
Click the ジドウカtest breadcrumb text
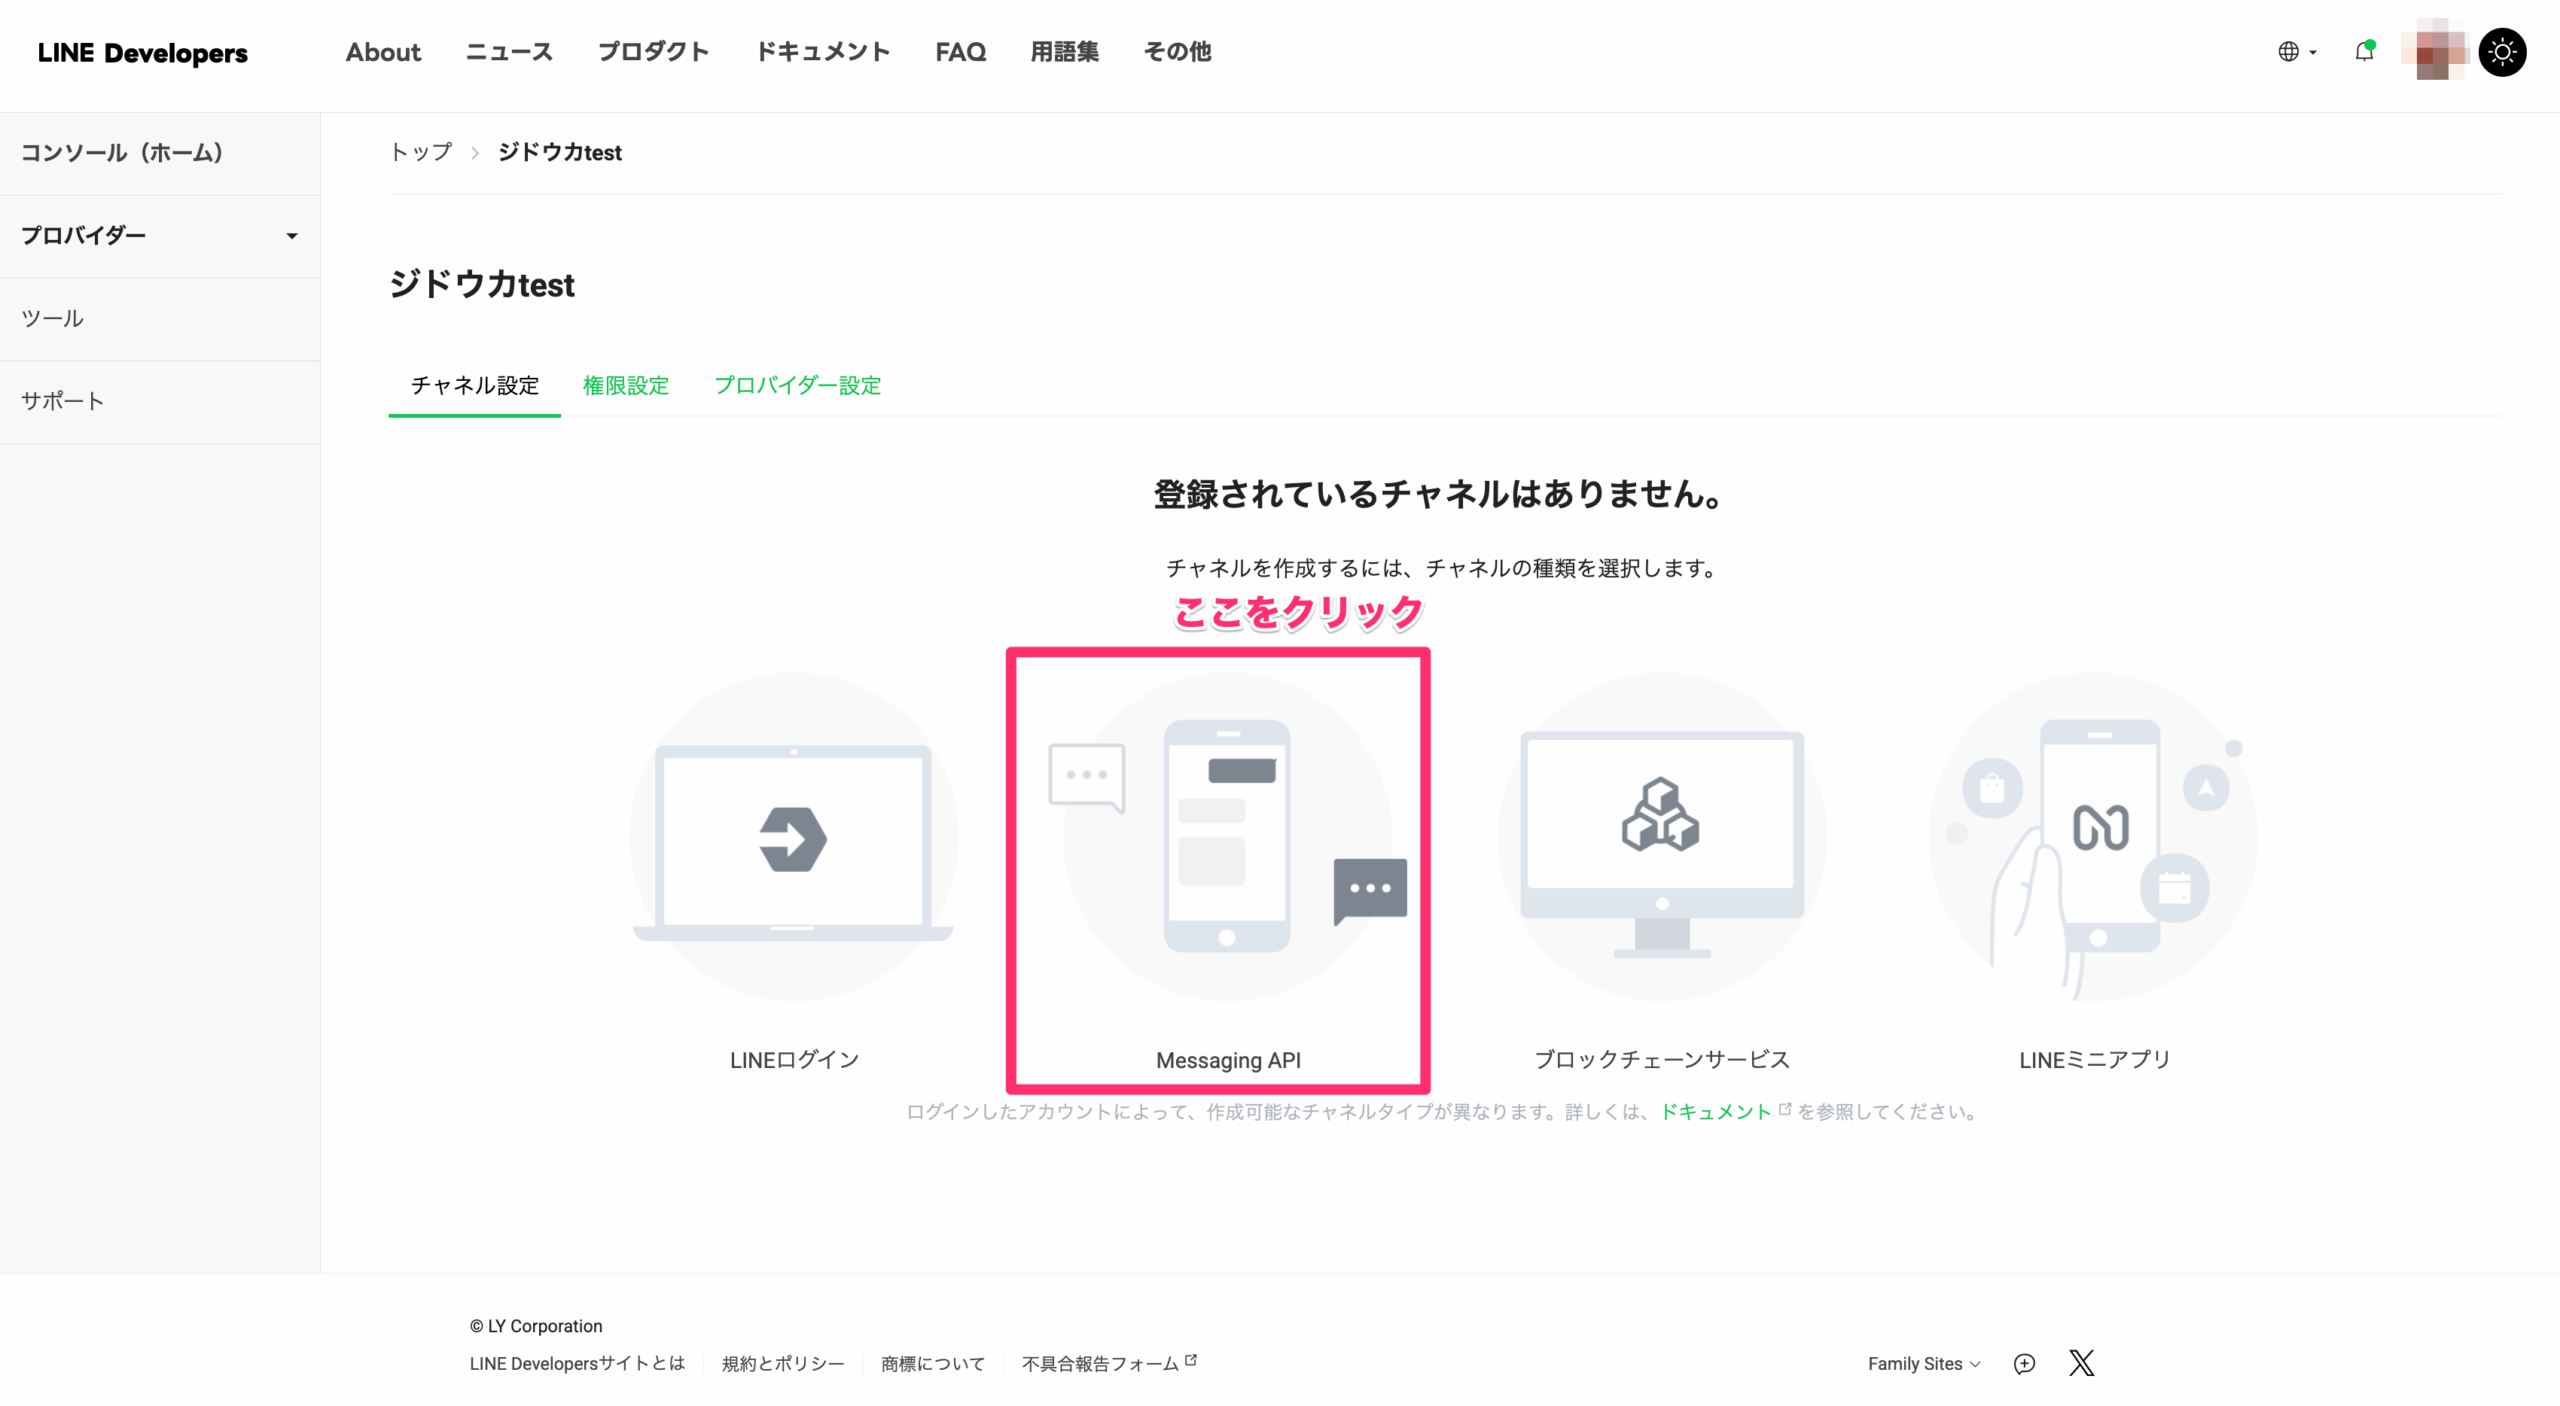pyautogui.click(x=560, y=152)
